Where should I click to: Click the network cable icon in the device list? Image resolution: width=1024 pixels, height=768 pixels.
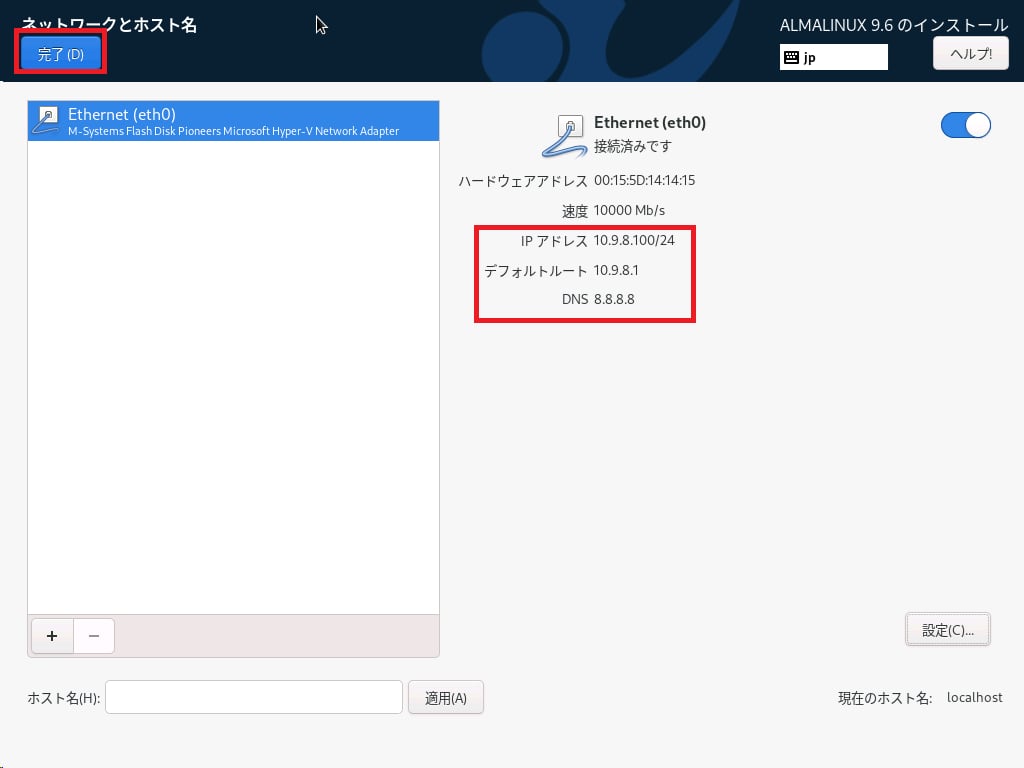point(47,121)
